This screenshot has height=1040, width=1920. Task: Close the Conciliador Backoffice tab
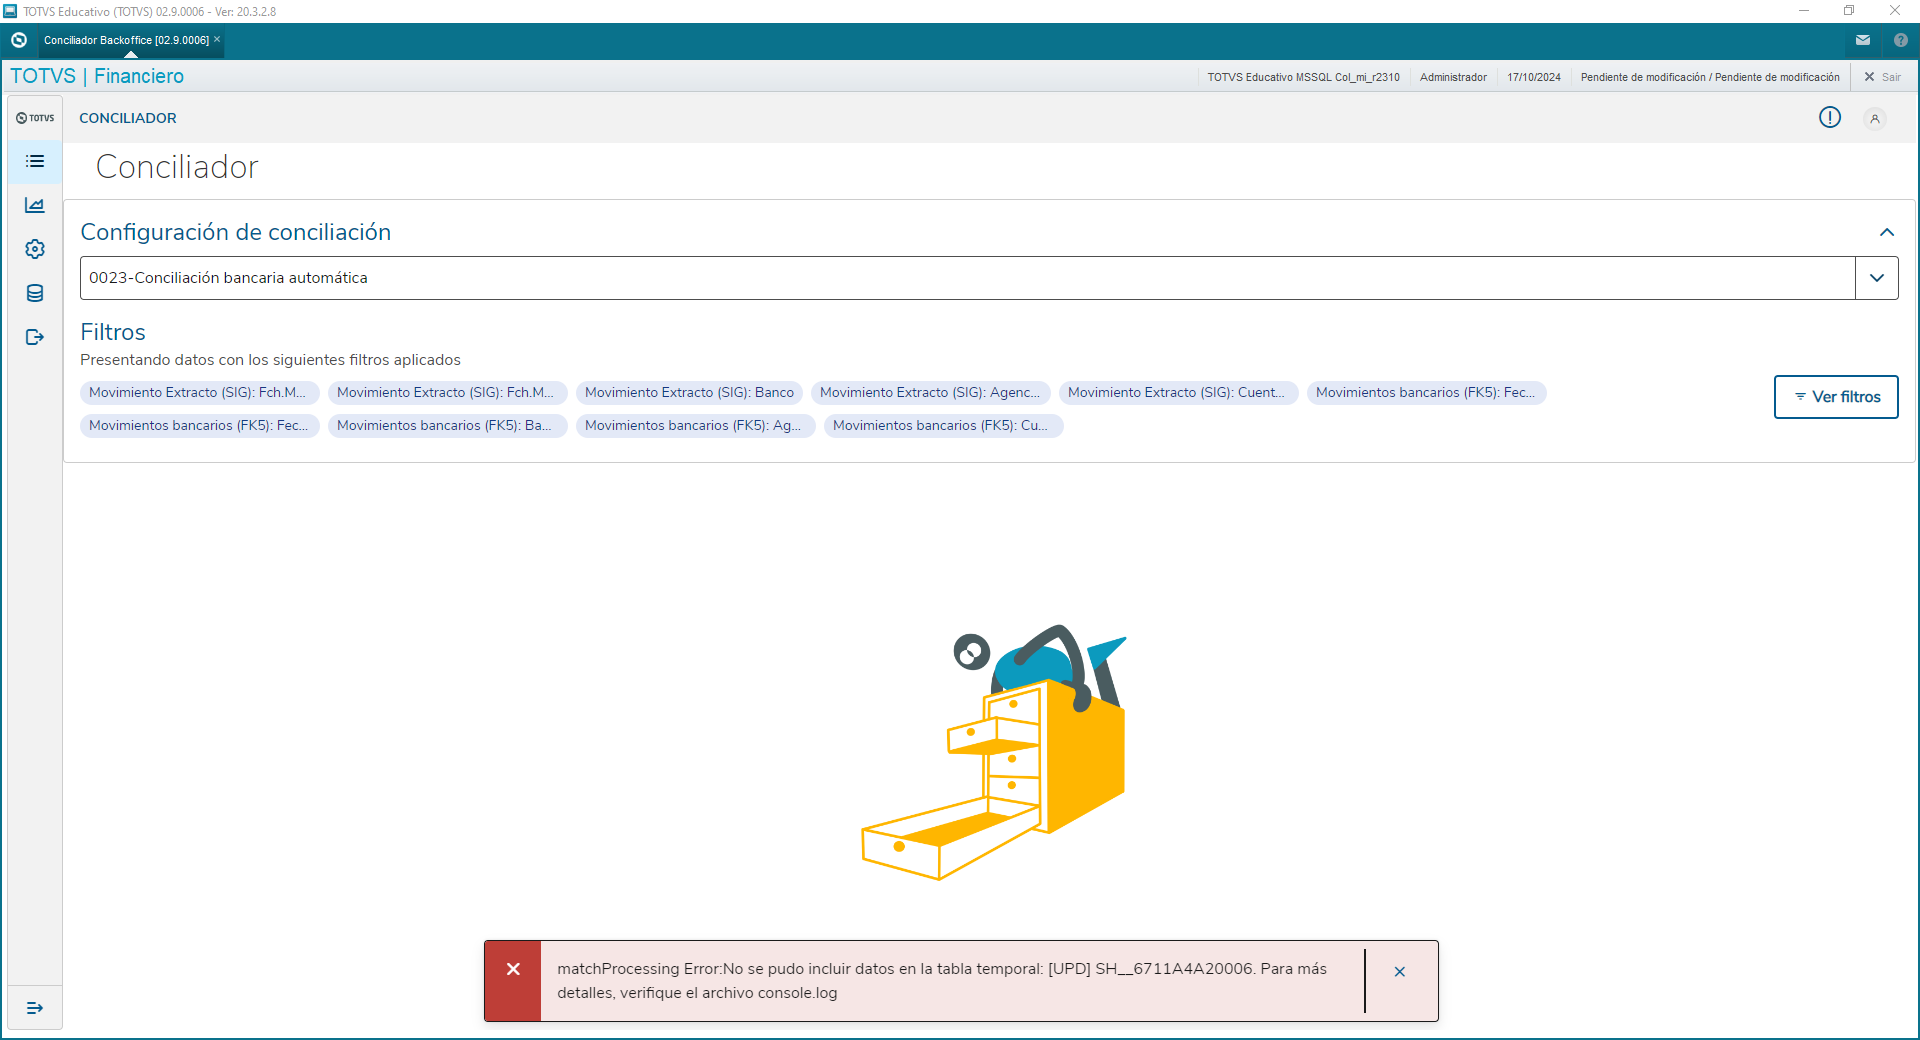click(217, 39)
